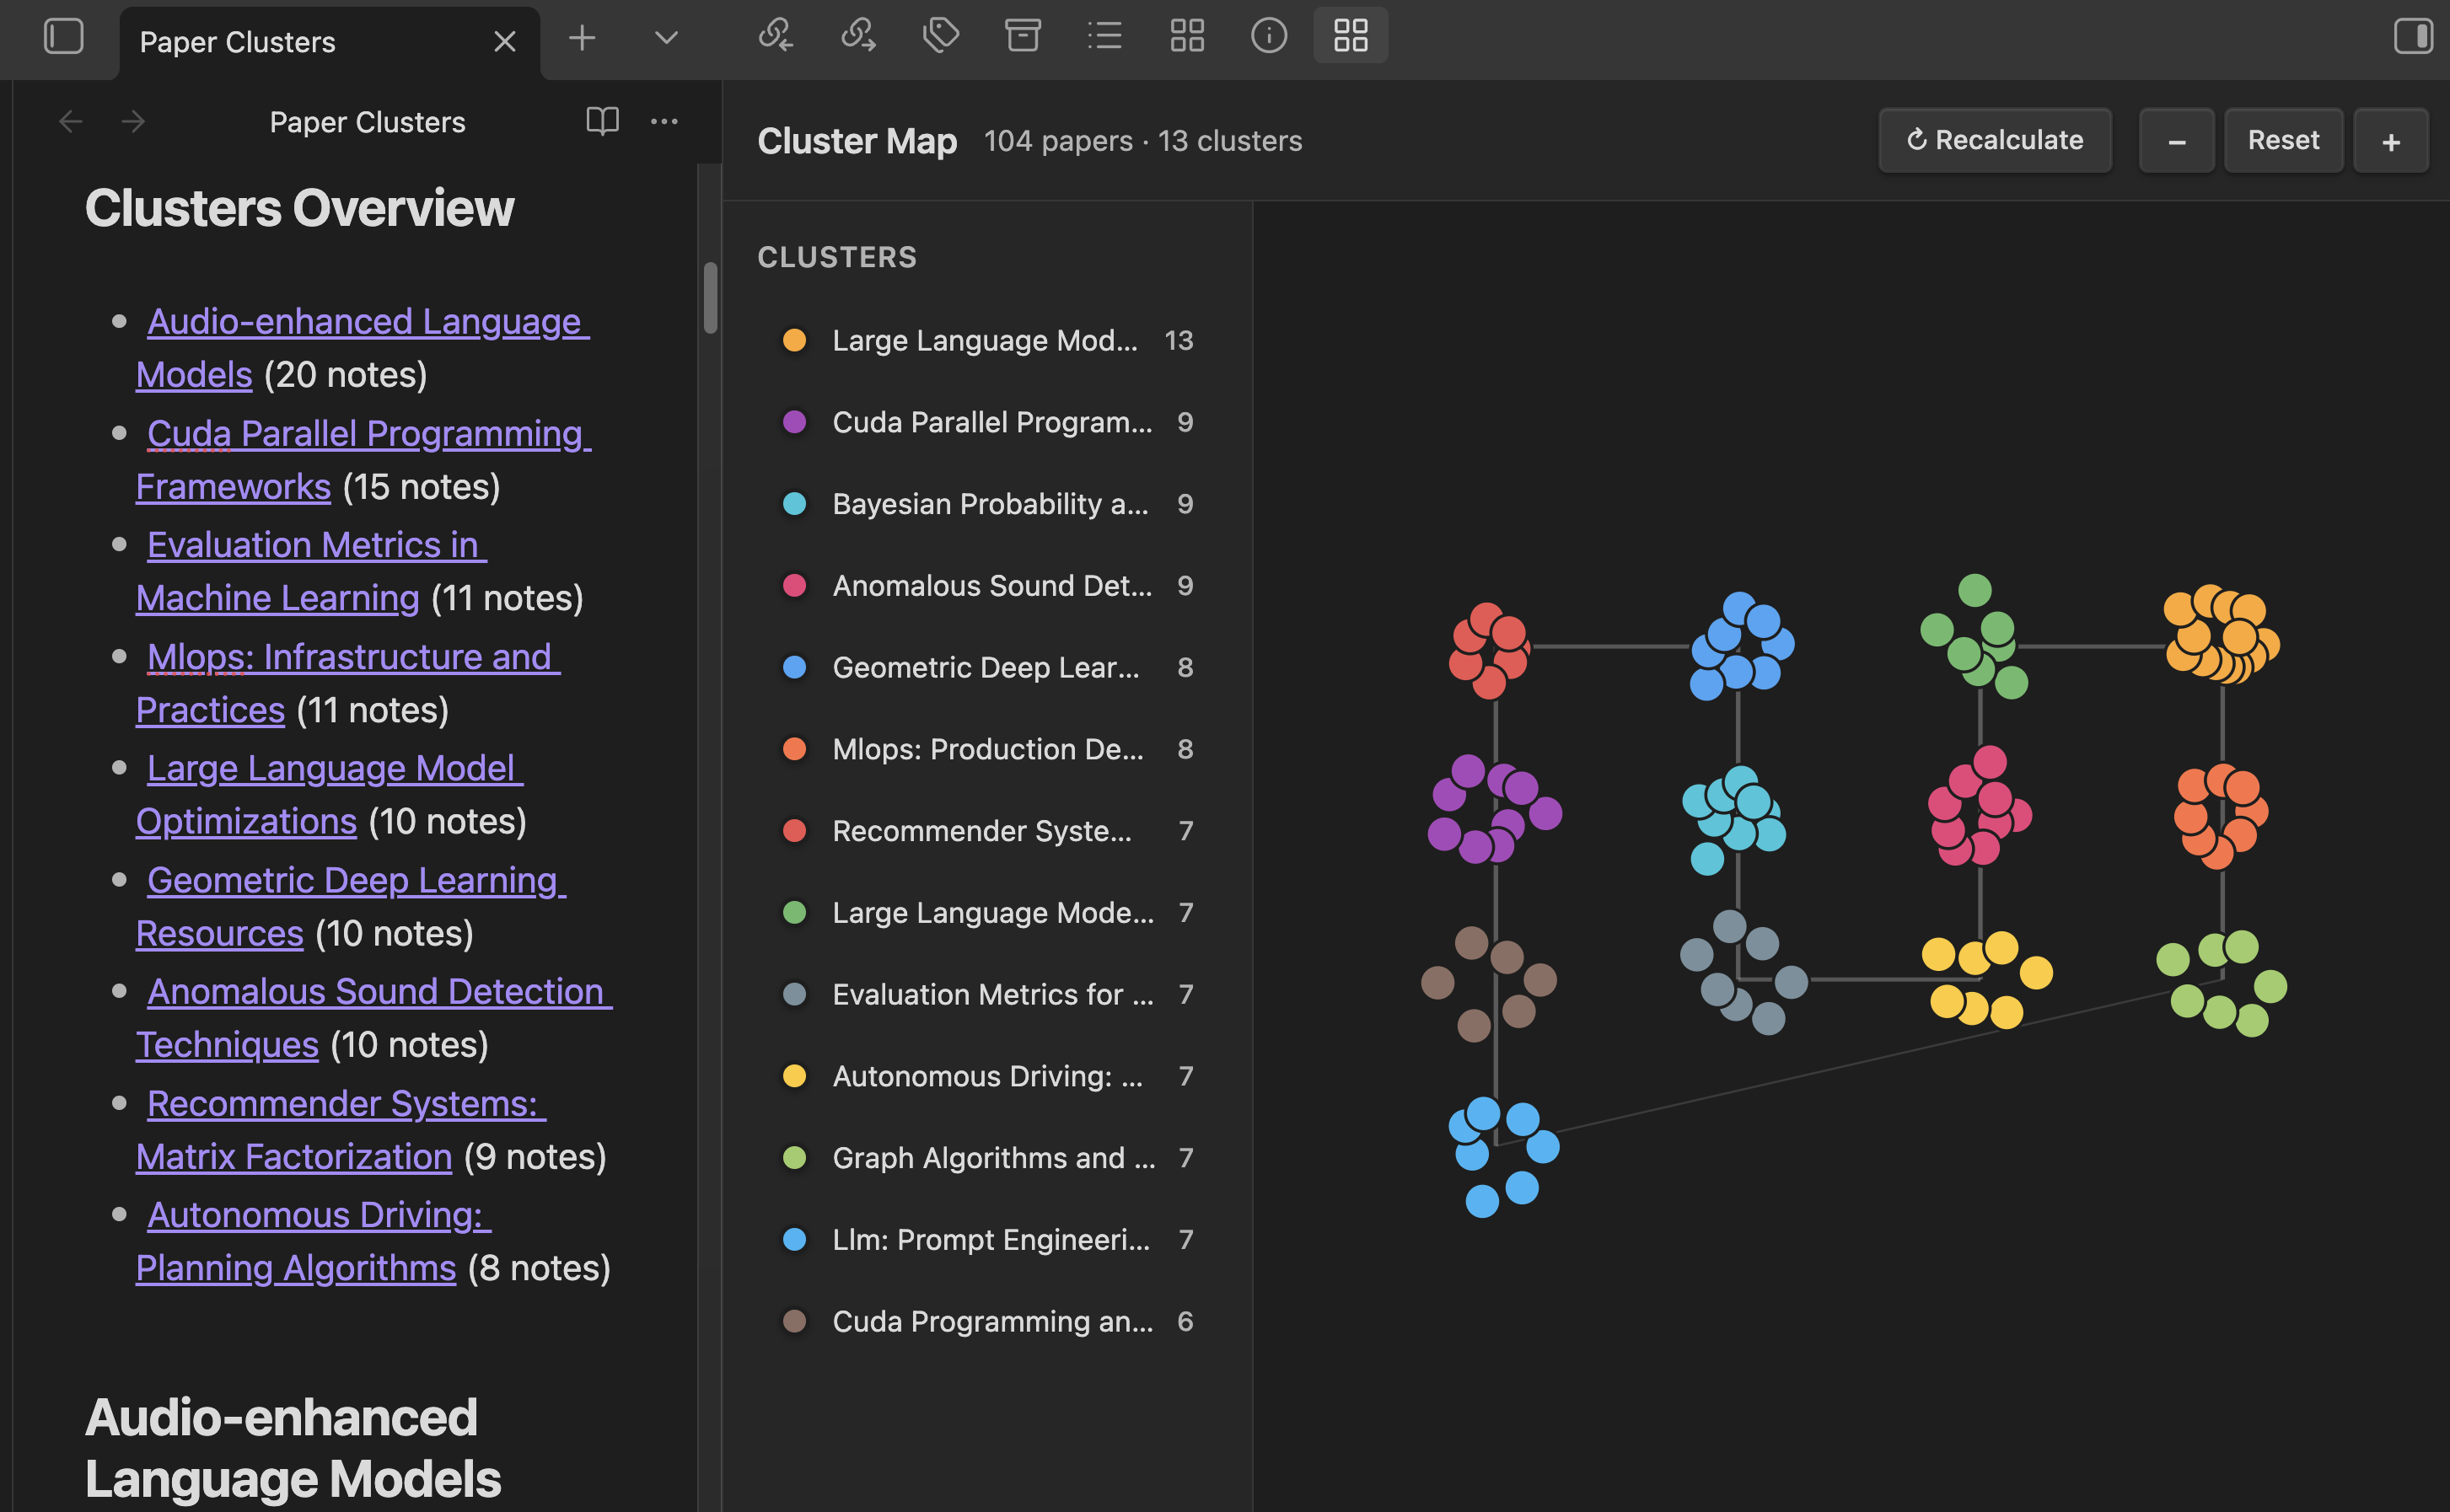The image size is (2450, 1512).
Task: Click the color dot beside Bayesian Probability cluster
Action: click(x=795, y=504)
